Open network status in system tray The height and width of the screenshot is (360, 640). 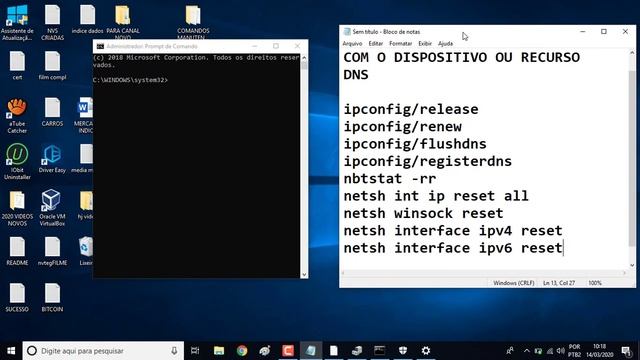coord(549,351)
